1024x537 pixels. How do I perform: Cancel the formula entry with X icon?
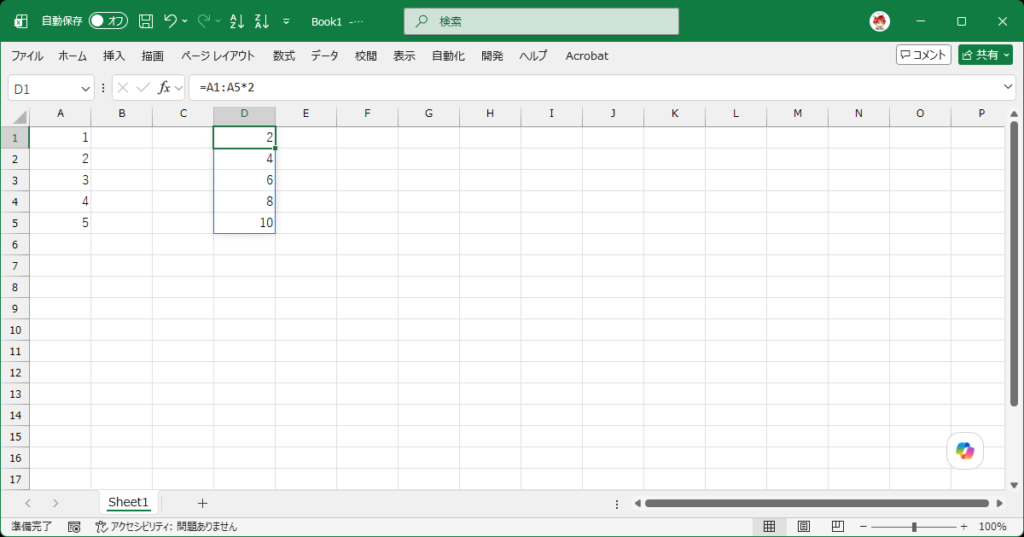[122, 88]
